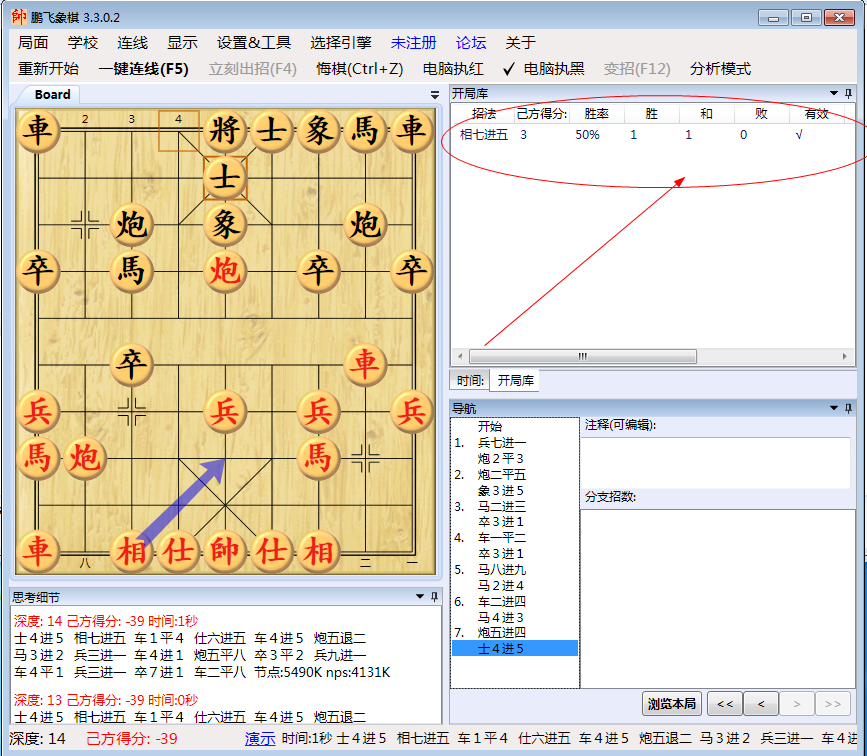Click the black cannon 炮 on right side
The image size is (867, 756).
click(x=365, y=225)
